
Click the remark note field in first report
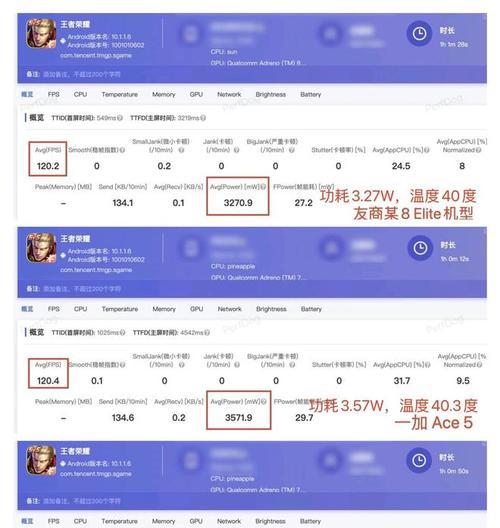click(82, 74)
